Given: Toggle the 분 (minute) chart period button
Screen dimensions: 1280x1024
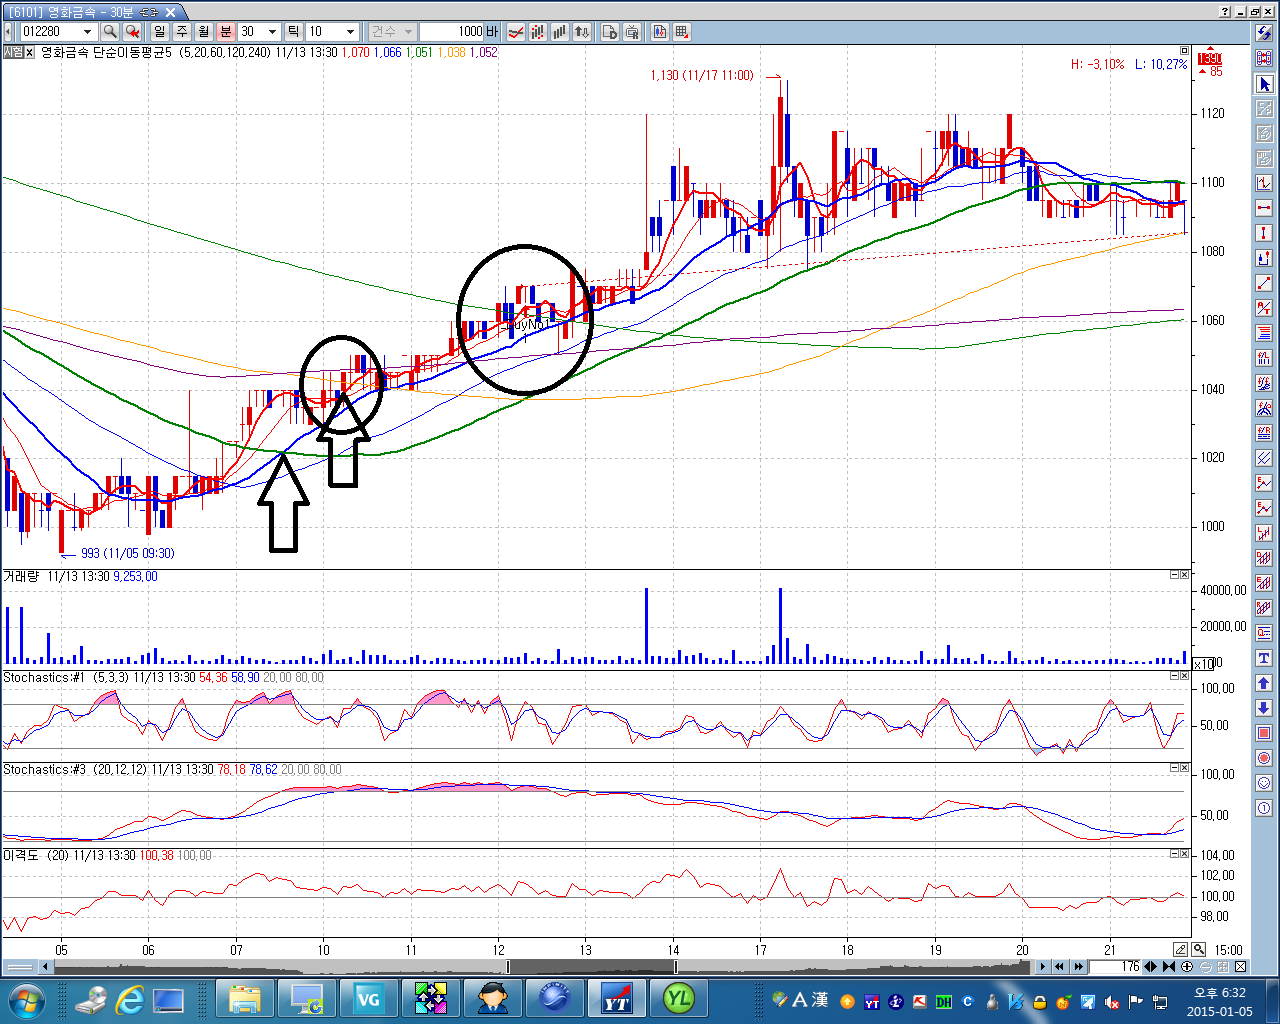Looking at the screenshot, I should pos(226,32).
